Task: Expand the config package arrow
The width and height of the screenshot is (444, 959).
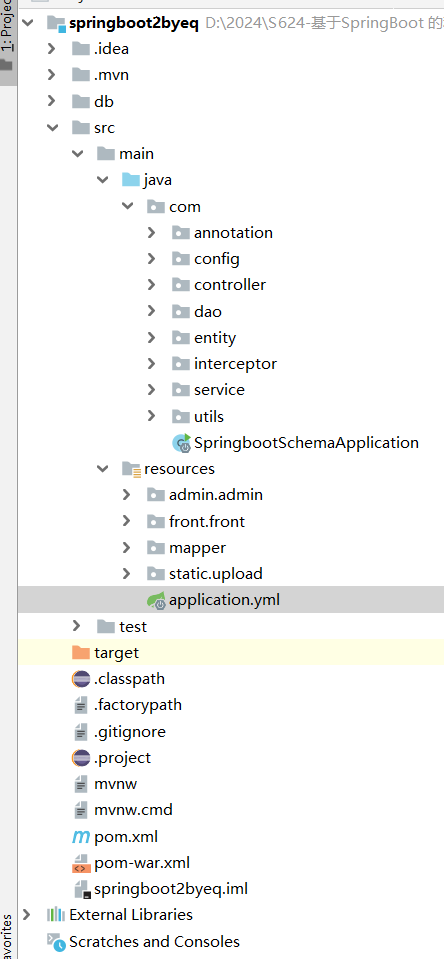Action: 152,259
